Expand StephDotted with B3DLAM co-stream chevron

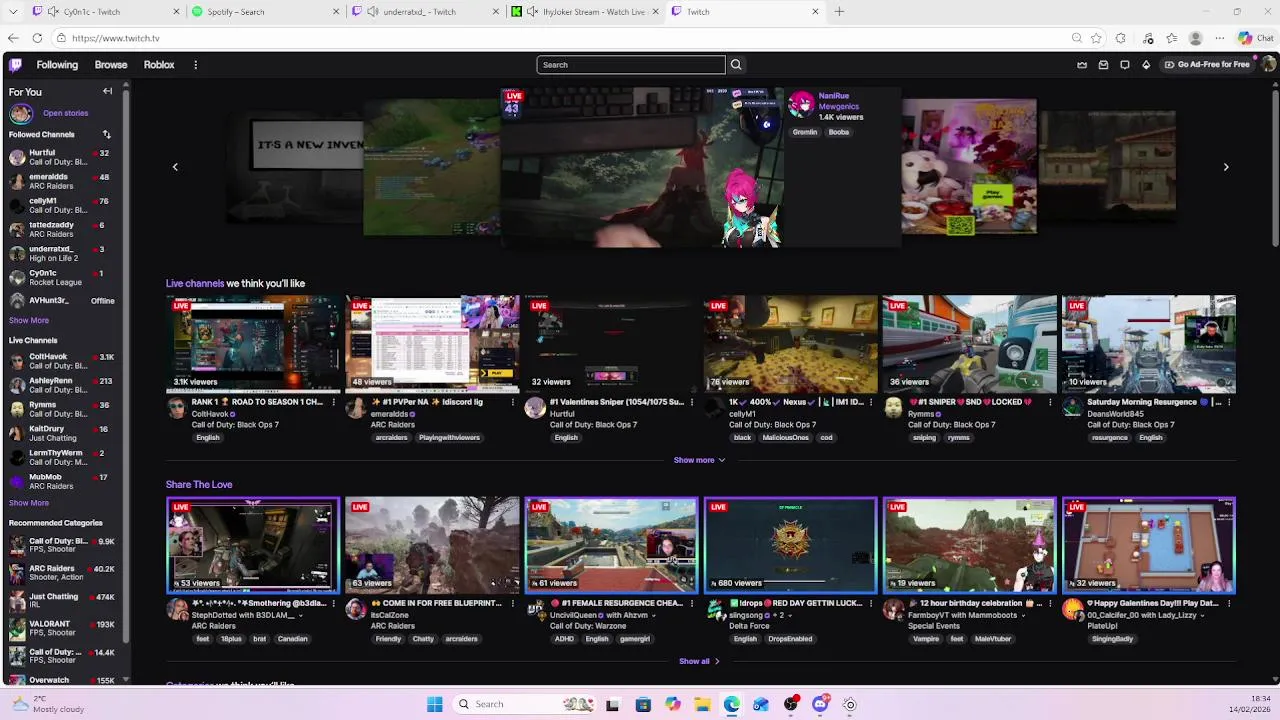(300, 615)
